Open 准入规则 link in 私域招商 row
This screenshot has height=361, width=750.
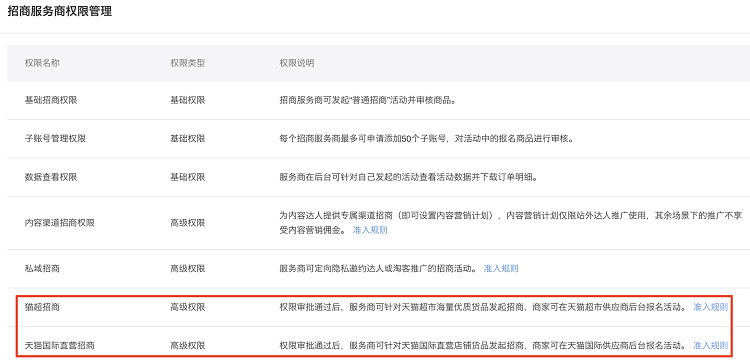[x=501, y=268]
